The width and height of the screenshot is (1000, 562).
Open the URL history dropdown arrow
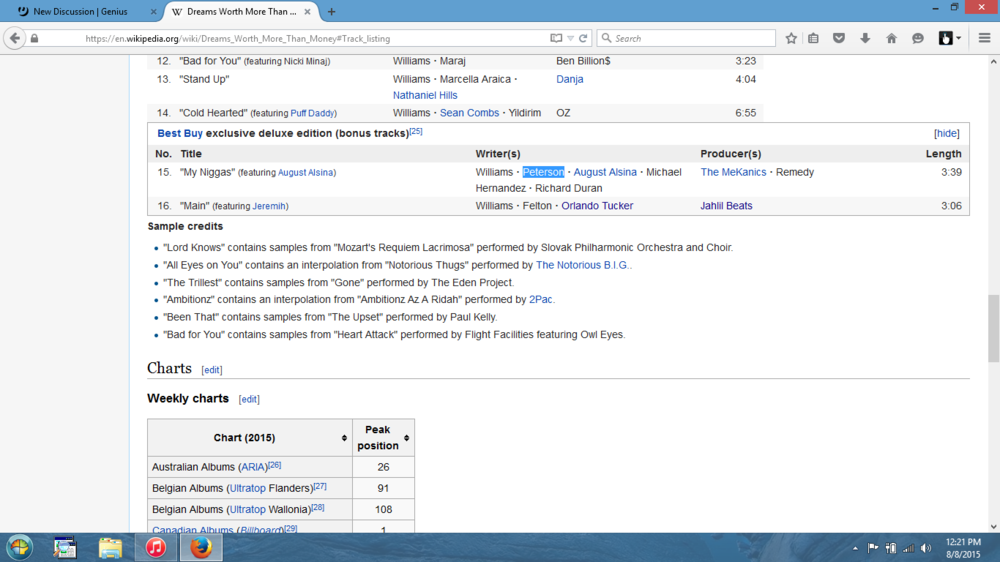coord(571,38)
